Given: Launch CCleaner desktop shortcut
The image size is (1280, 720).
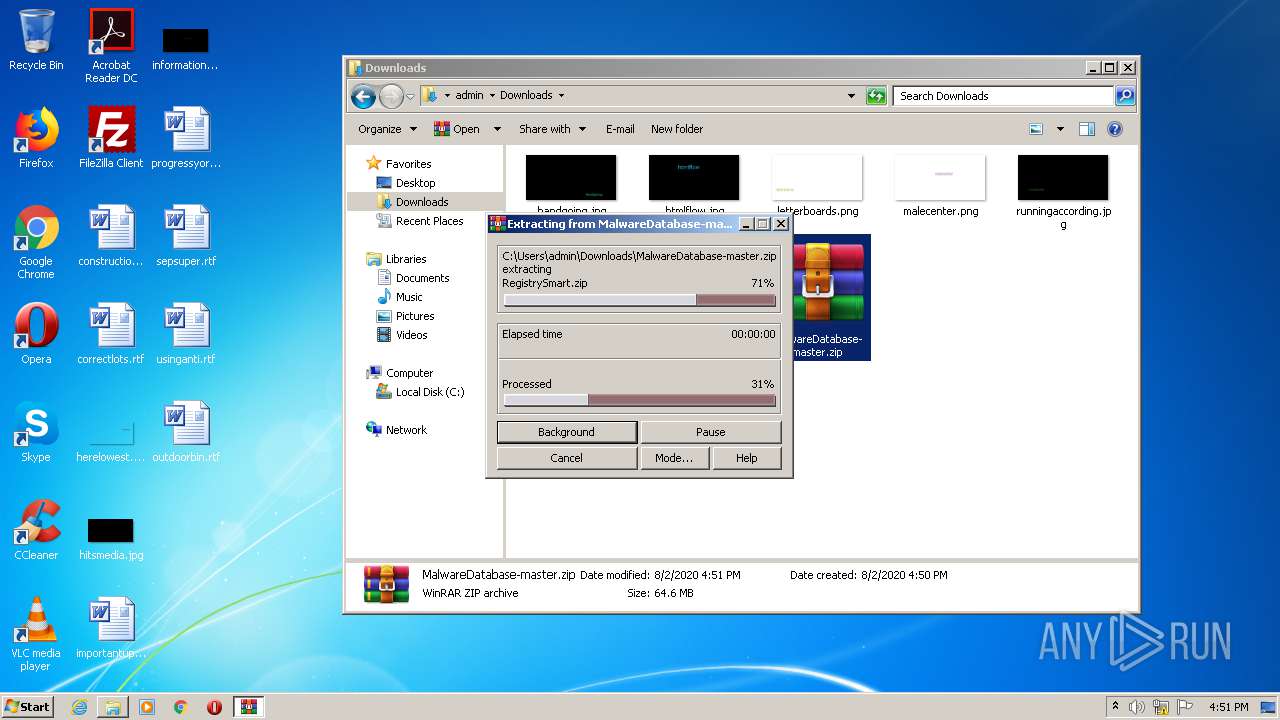Looking at the screenshot, I should (36, 530).
